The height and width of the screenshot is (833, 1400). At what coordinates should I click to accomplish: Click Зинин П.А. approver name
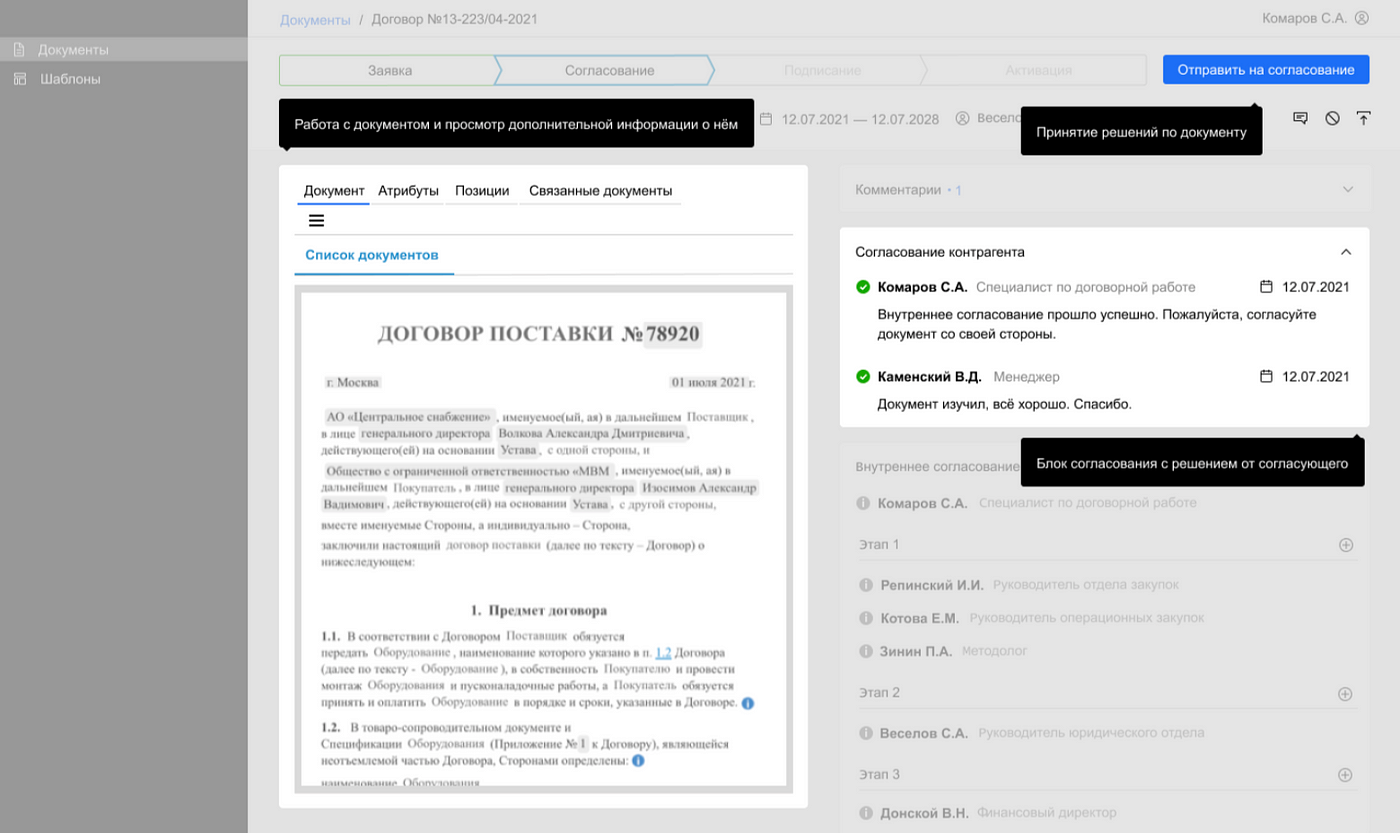pyautogui.click(x=916, y=651)
